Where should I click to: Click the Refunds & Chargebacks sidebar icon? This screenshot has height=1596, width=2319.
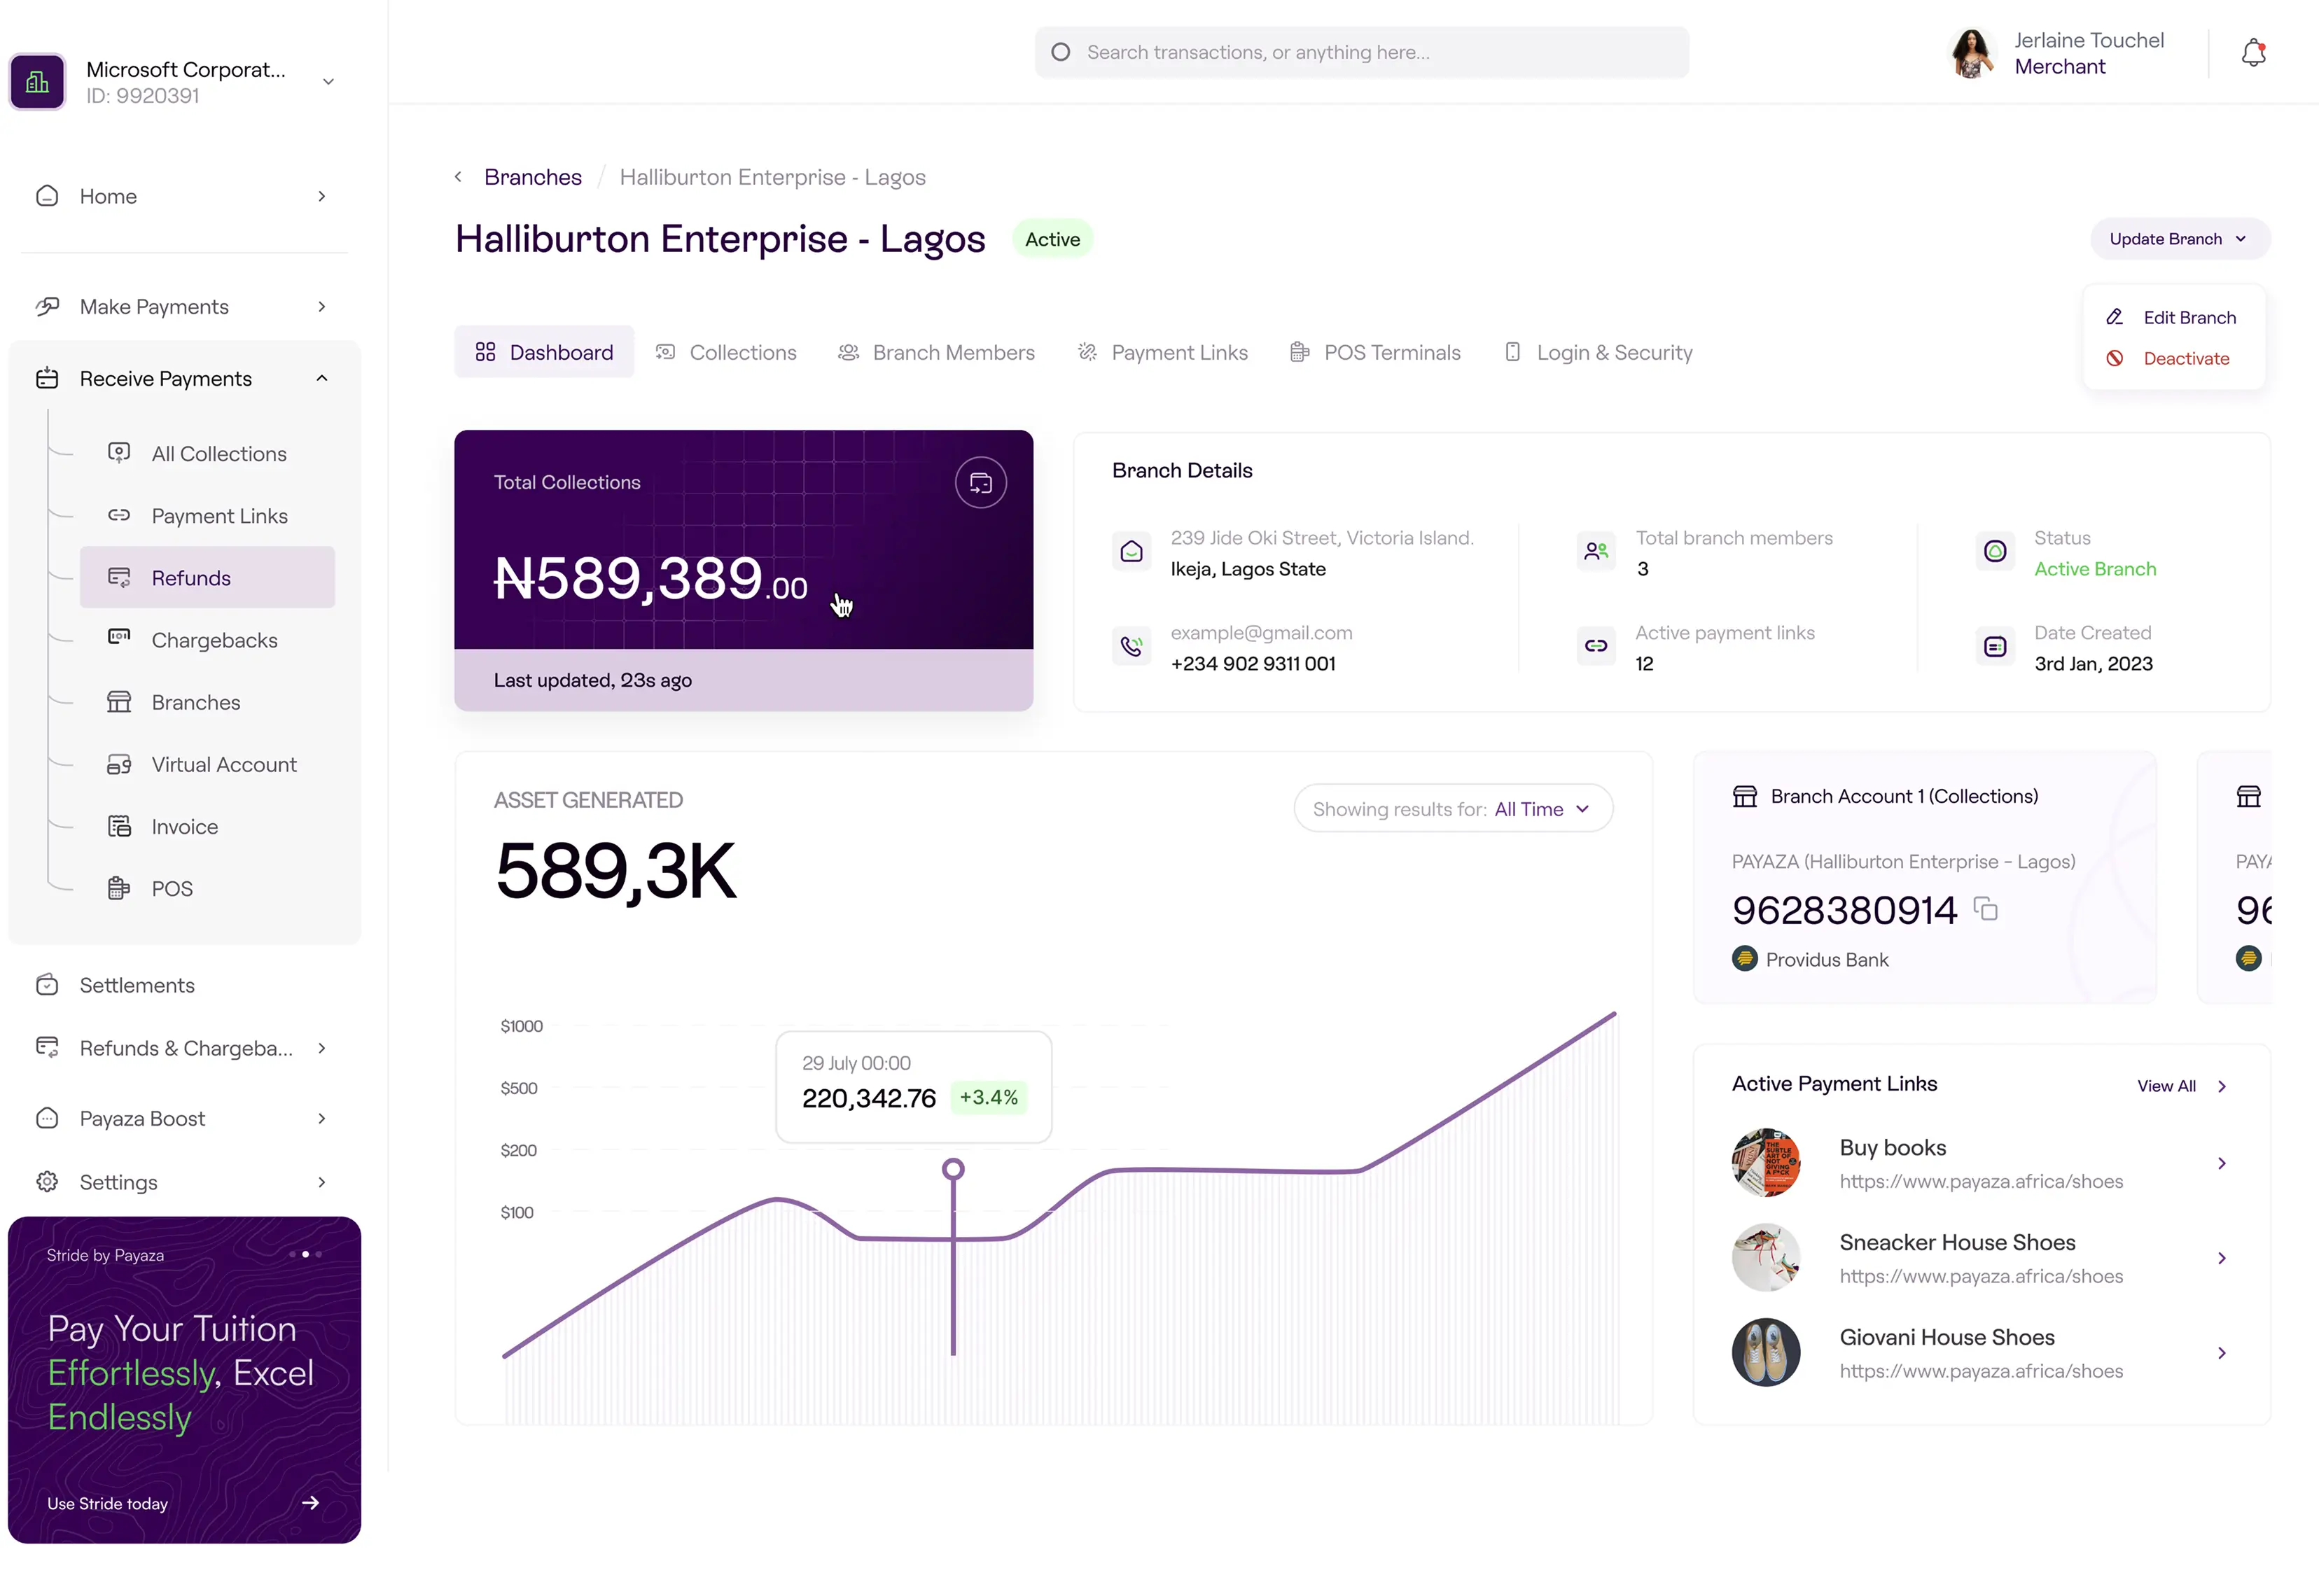pos(47,1047)
